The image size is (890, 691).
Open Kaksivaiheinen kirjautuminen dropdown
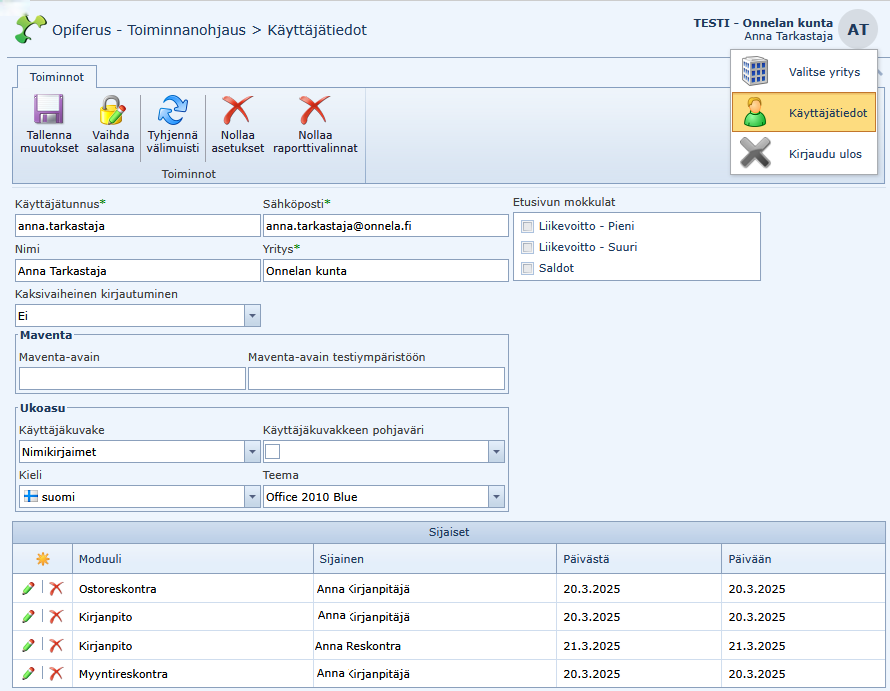click(252, 316)
